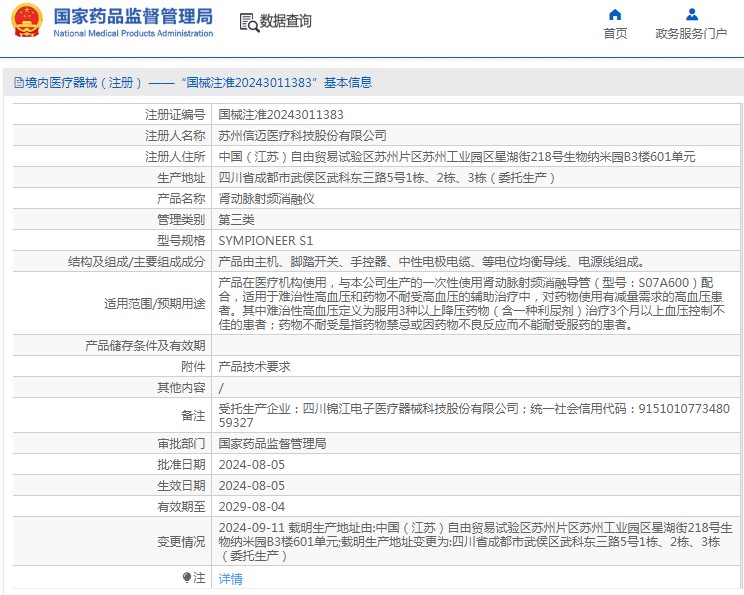Click the 注册人住所 address value
Image resolution: width=744 pixels, height=595 pixels.
pyautogui.click(x=457, y=157)
